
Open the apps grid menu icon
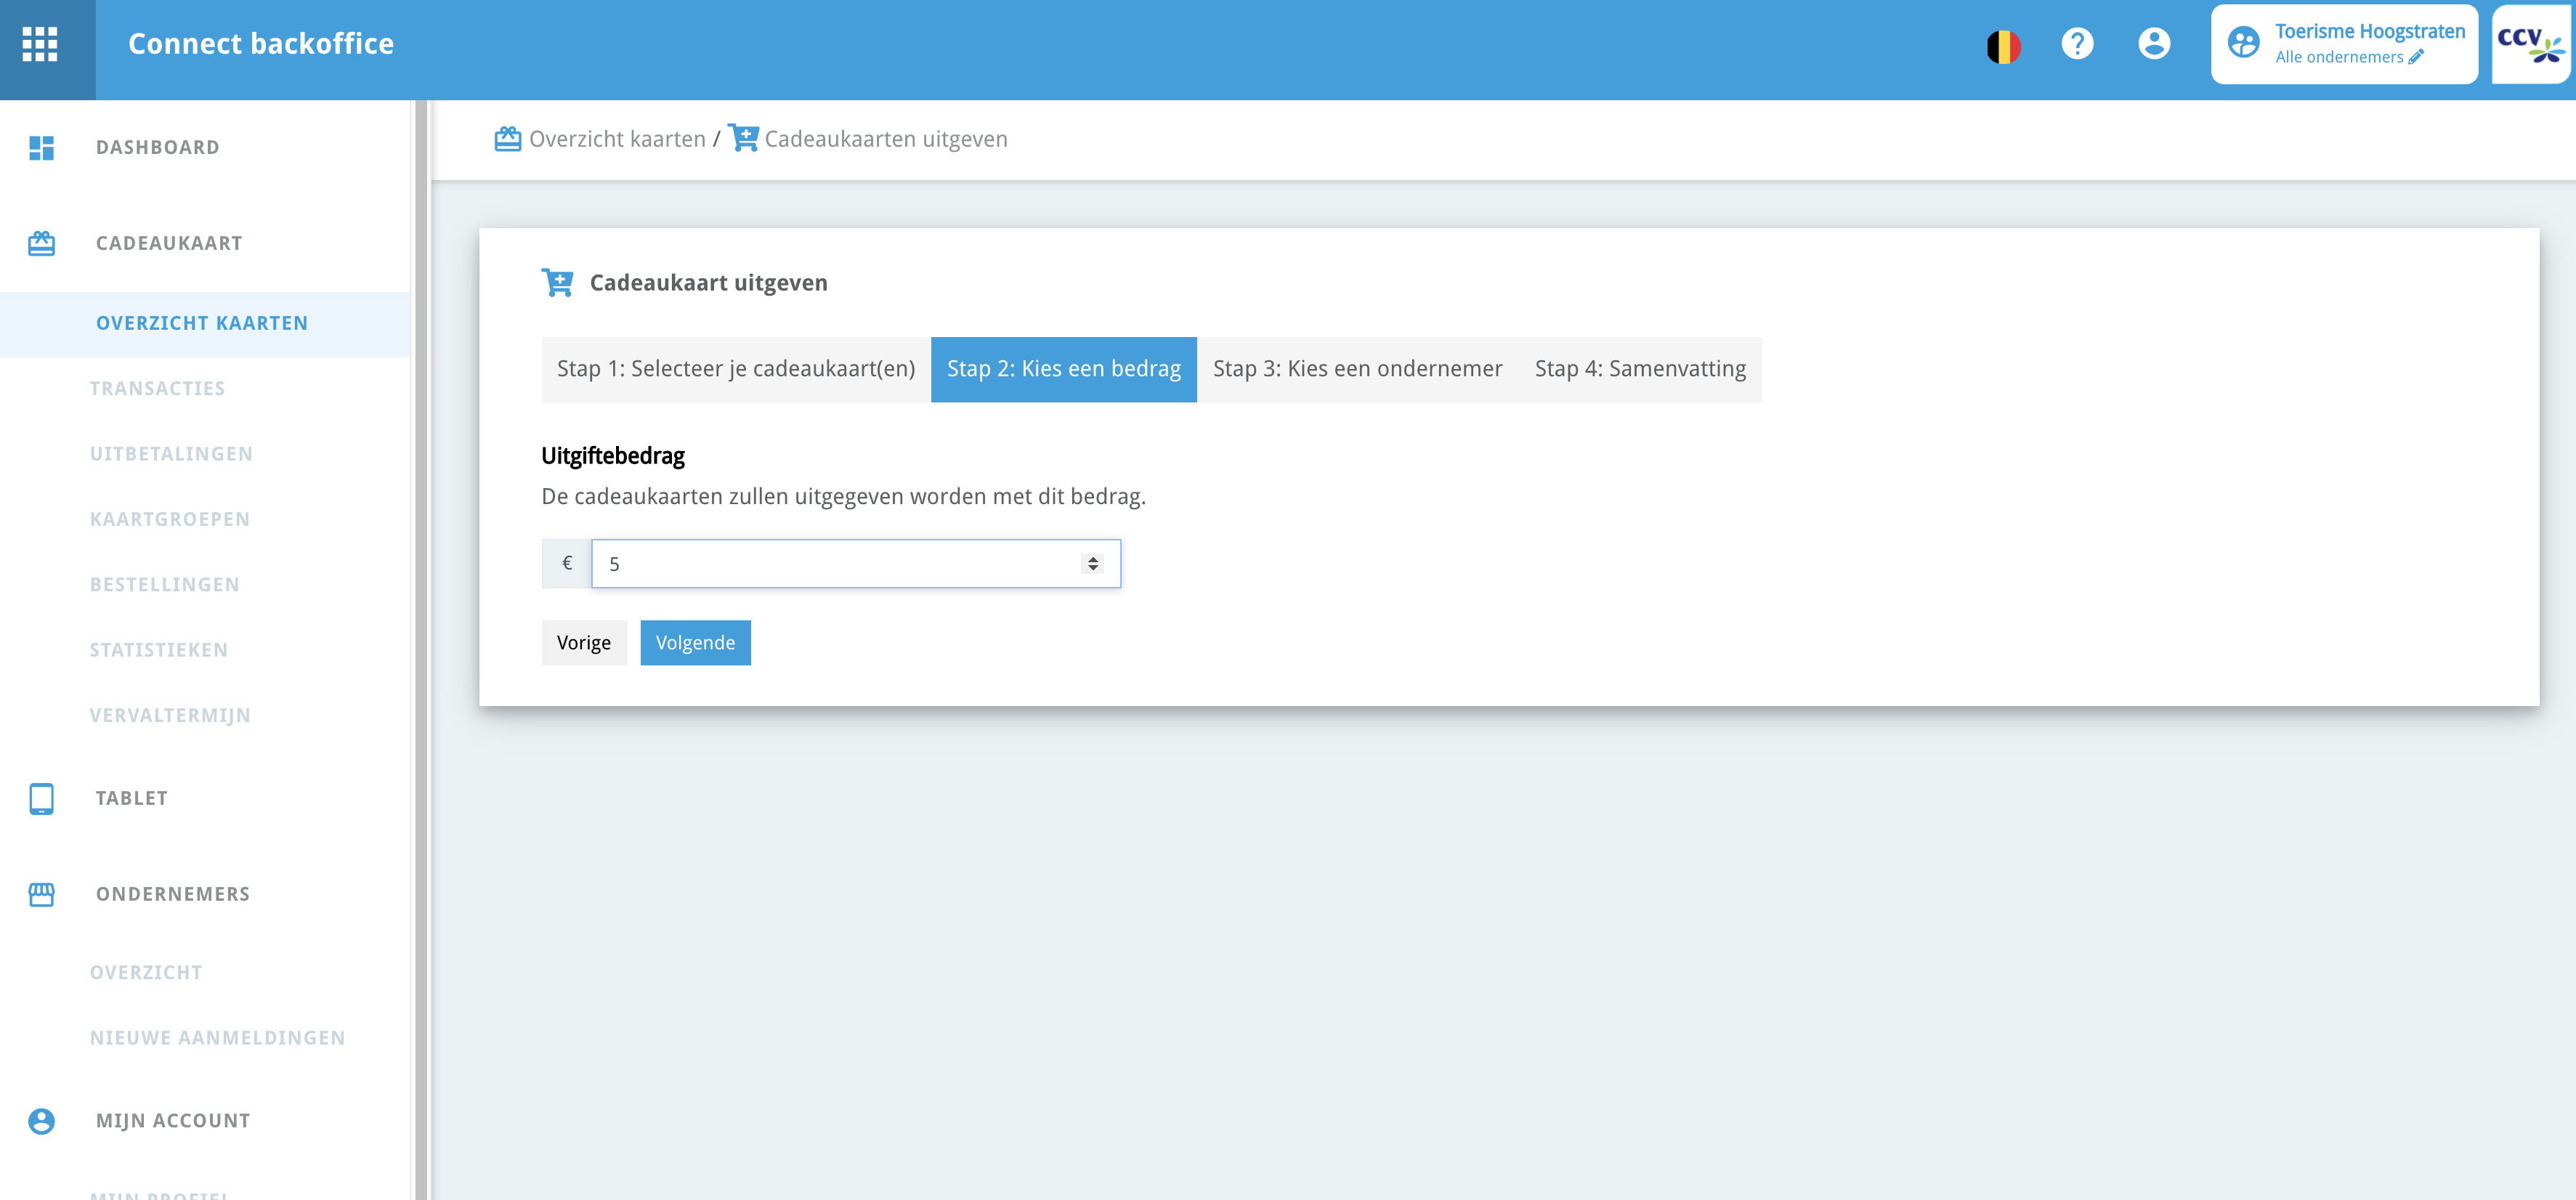click(40, 44)
